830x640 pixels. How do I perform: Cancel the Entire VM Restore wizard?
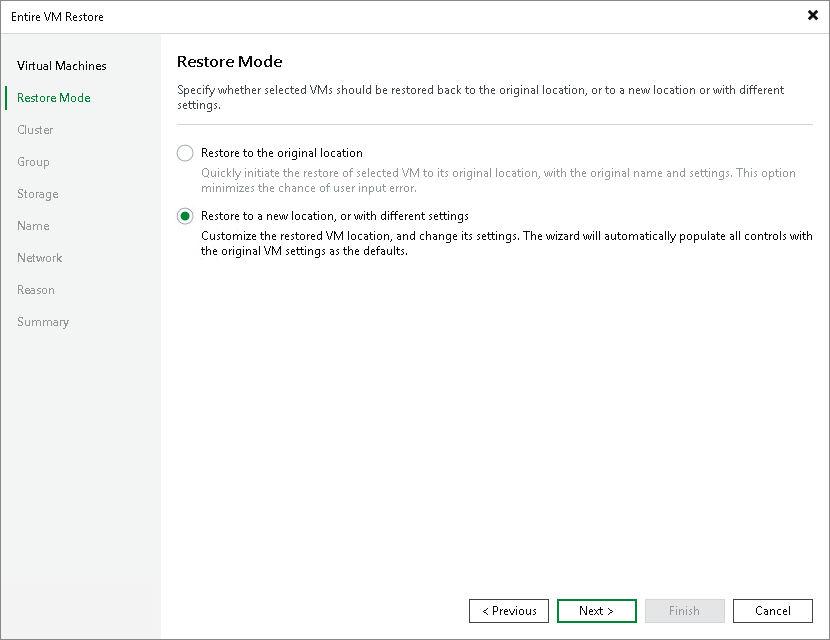point(773,611)
